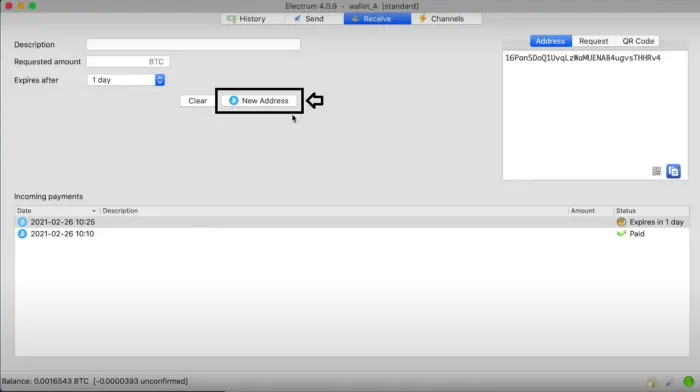Image resolution: width=700 pixels, height=392 pixels.
Task: Click the New Address button
Action: click(x=259, y=101)
